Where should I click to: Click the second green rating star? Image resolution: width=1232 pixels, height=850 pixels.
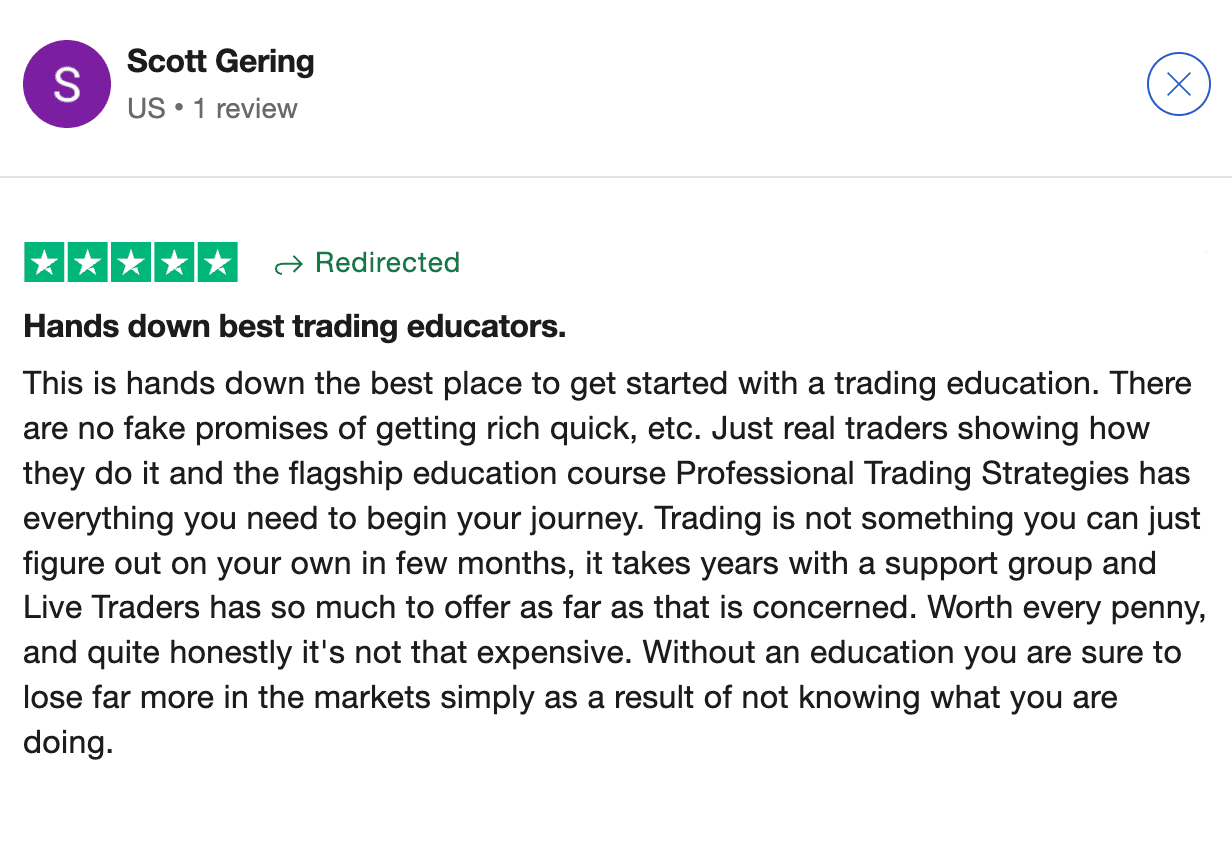coord(87,263)
